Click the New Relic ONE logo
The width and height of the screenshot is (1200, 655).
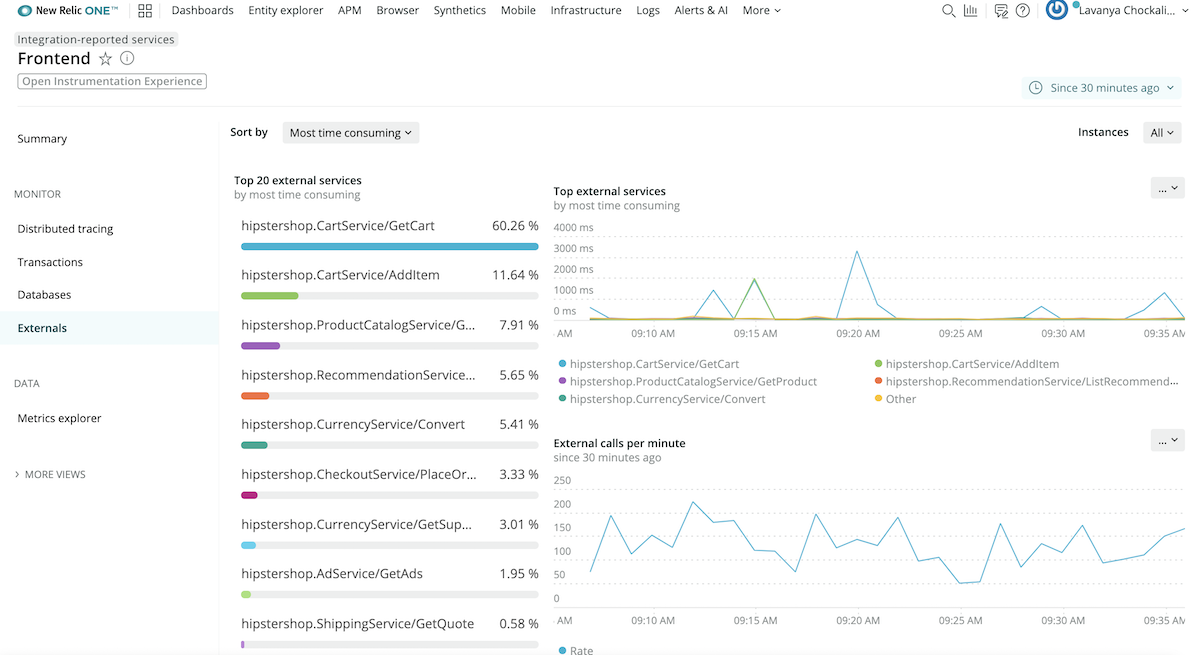68,11
